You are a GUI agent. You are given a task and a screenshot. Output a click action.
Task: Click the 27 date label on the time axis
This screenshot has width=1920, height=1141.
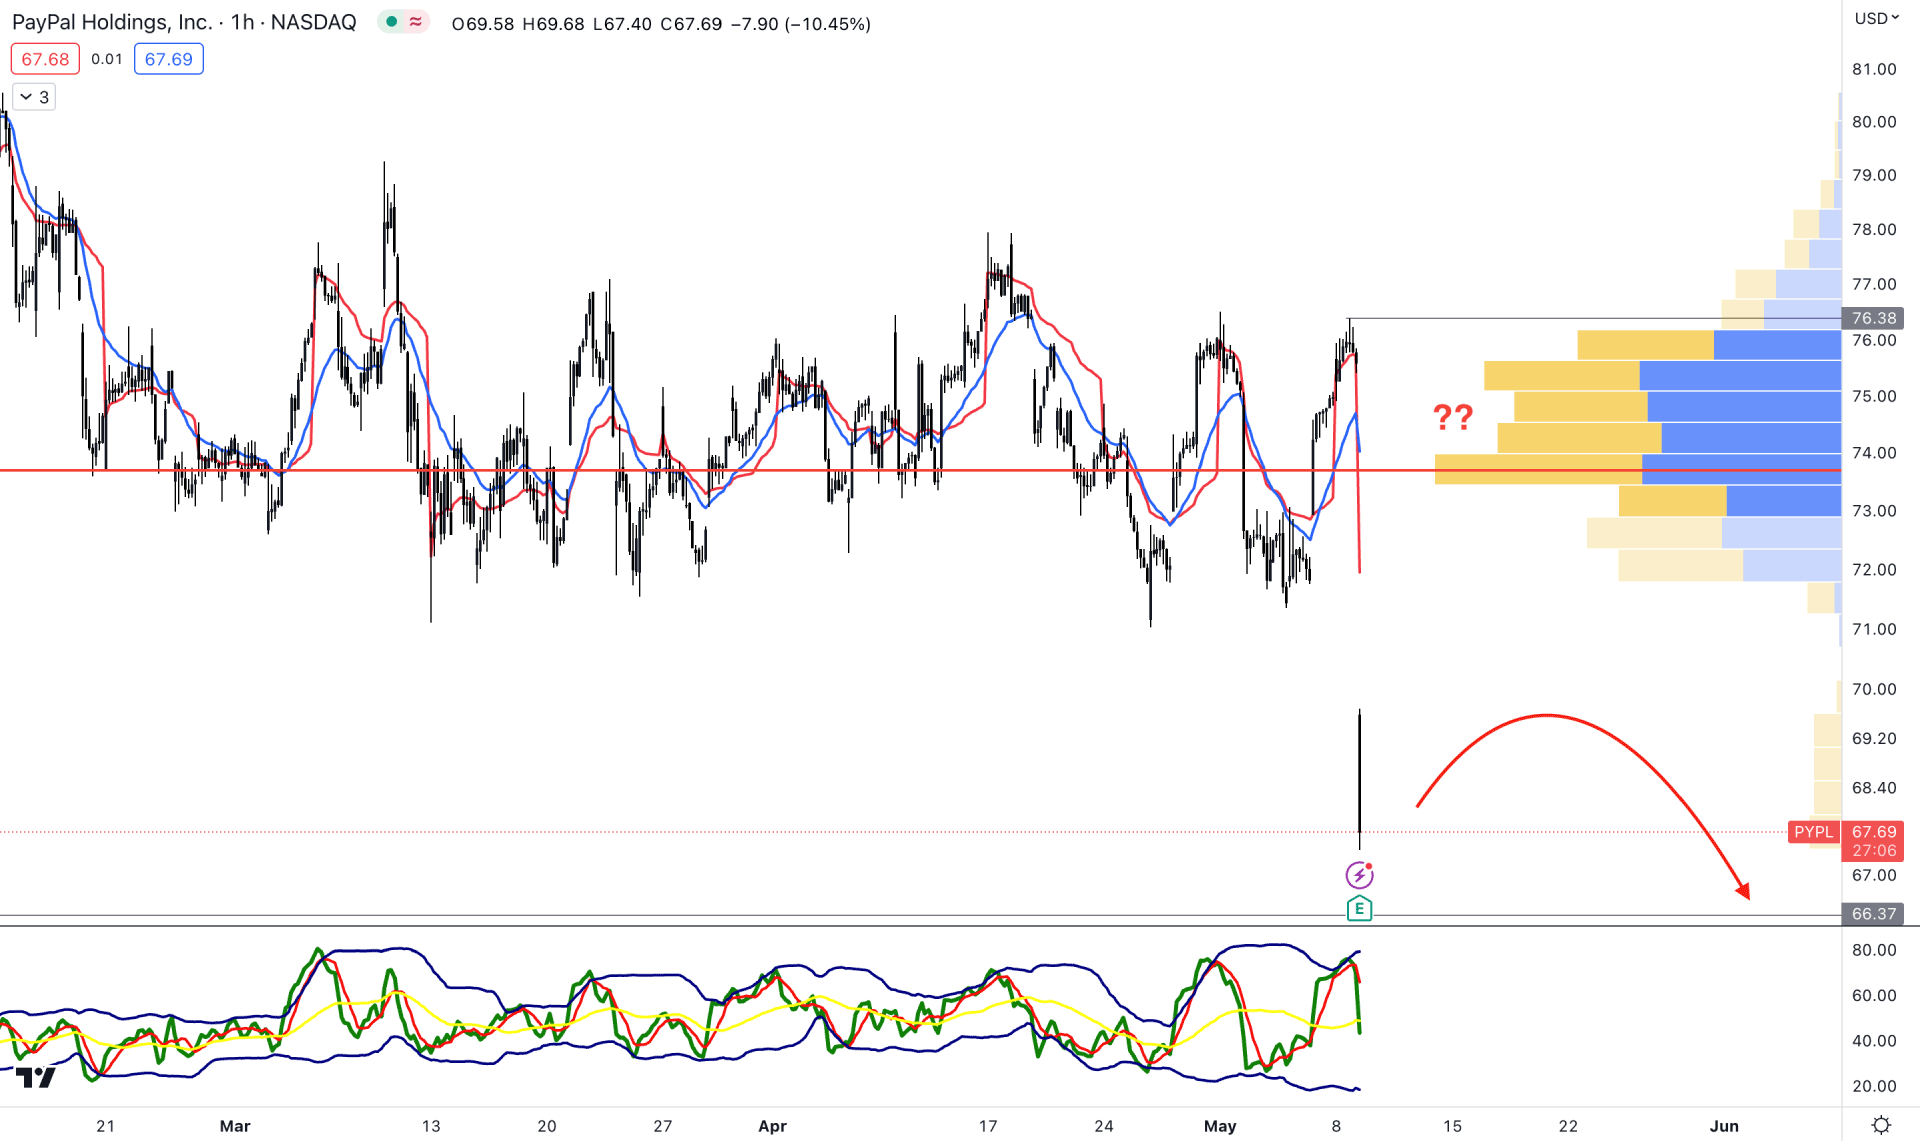click(x=663, y=1126)
